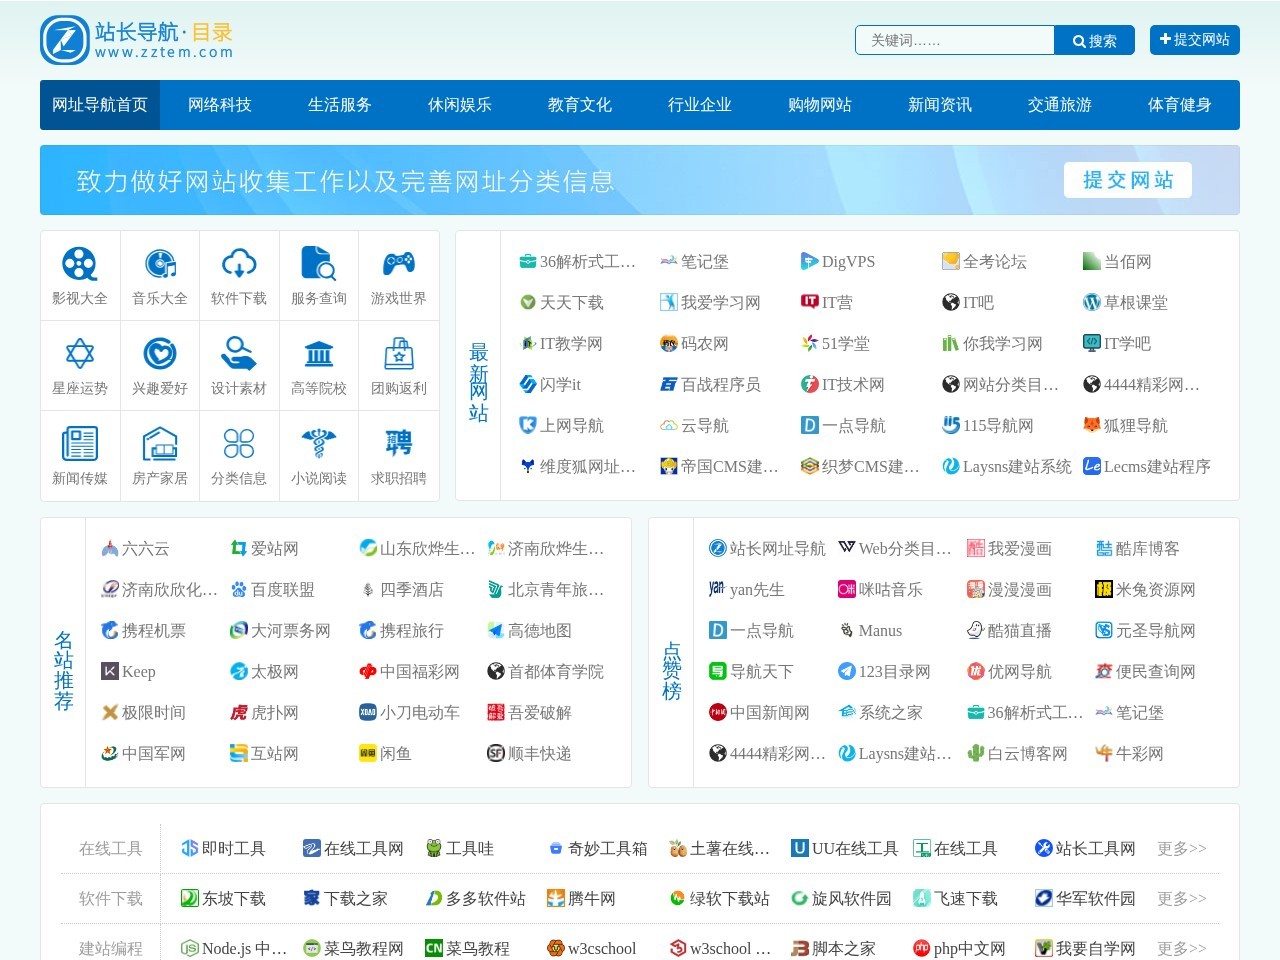
Task: Click inside the keyword search input field
Action: coord(954,40)
